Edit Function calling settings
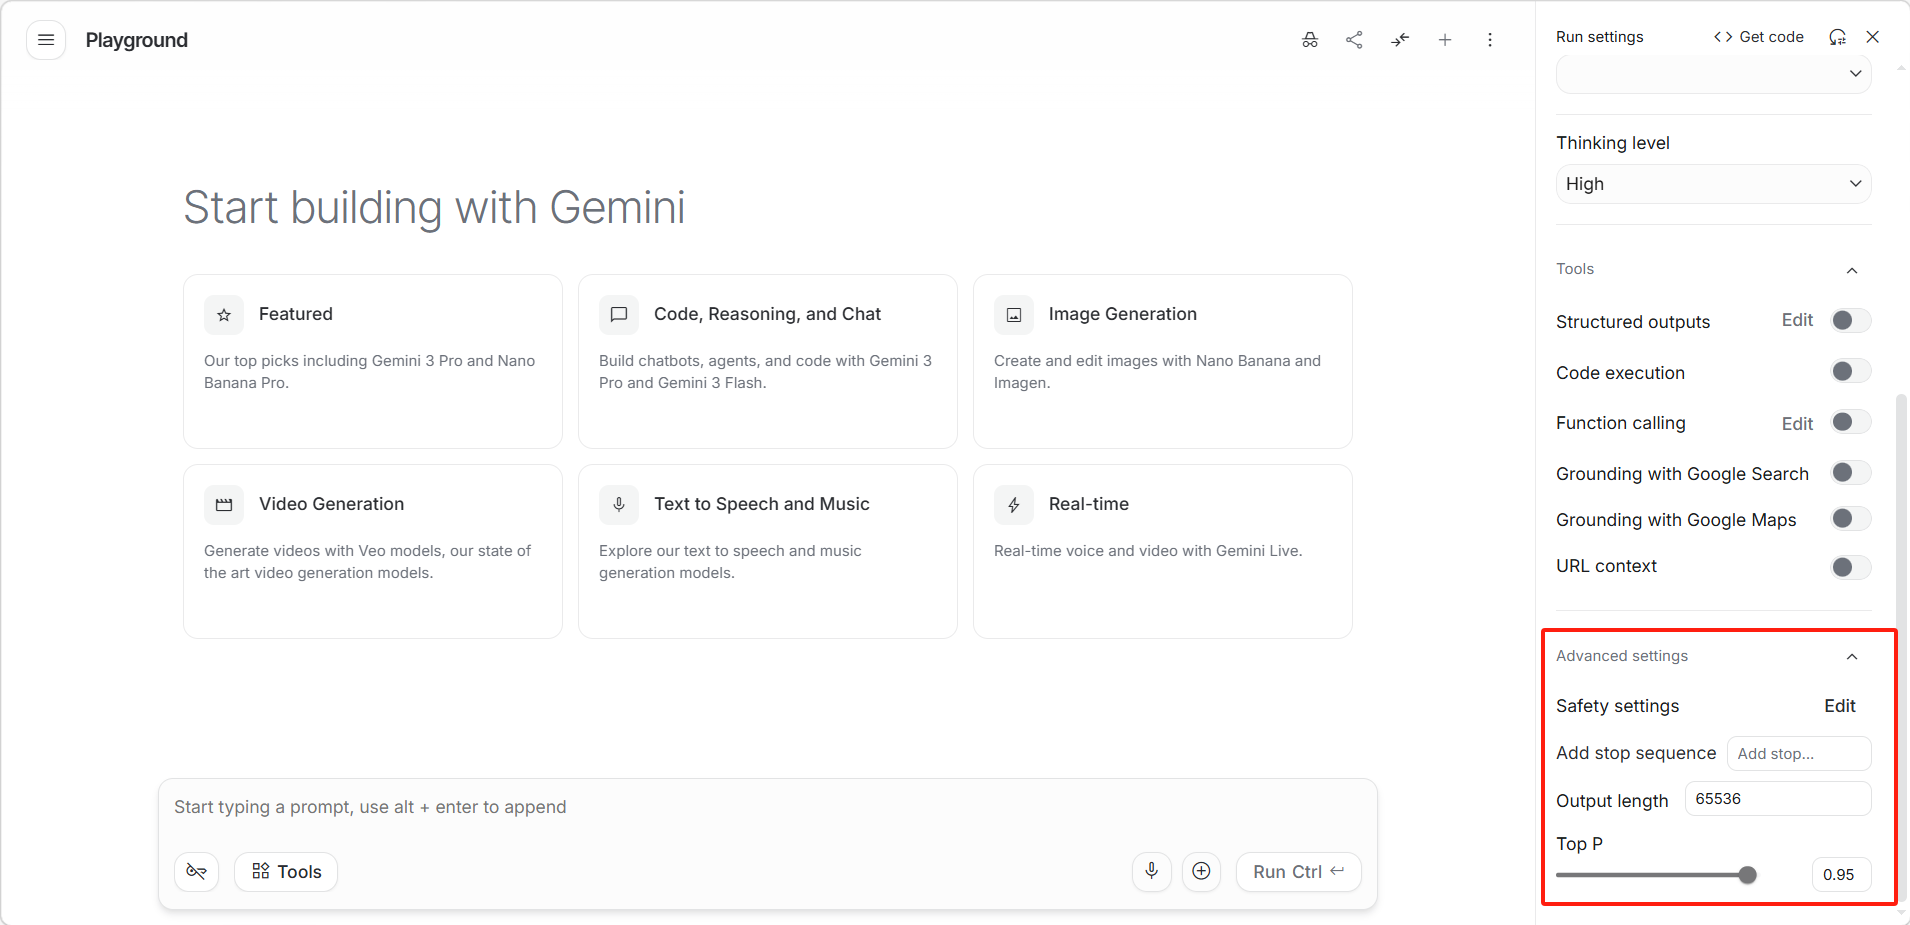Image resolution: width=1910 pixels, height=925 pixels. 1797,424
